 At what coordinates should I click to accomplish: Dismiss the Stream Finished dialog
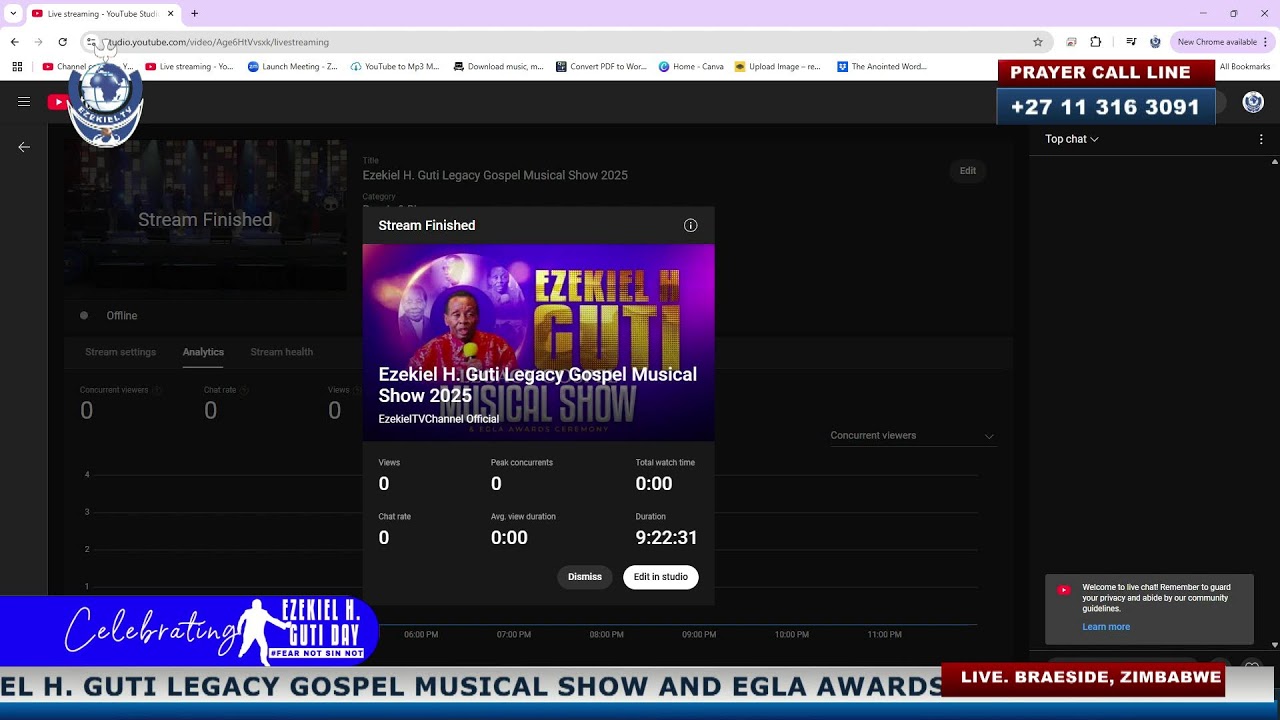click(x=585, y=577)
